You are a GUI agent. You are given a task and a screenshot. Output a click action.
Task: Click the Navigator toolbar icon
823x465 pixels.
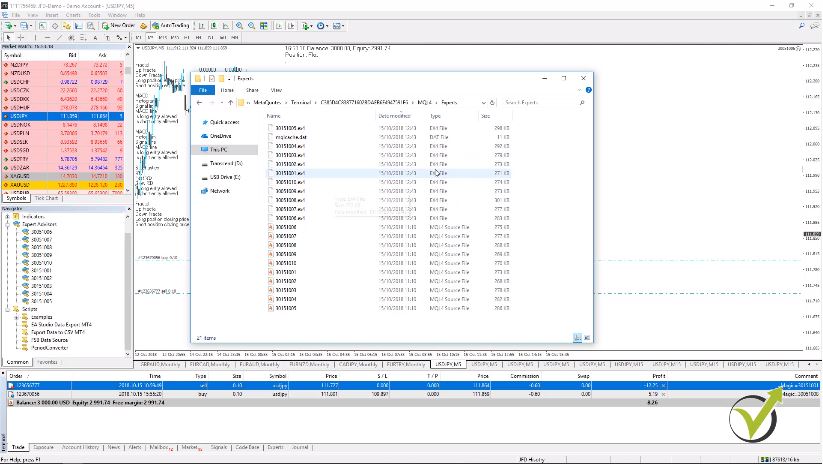pyautogui.click(x=66, y=25)
